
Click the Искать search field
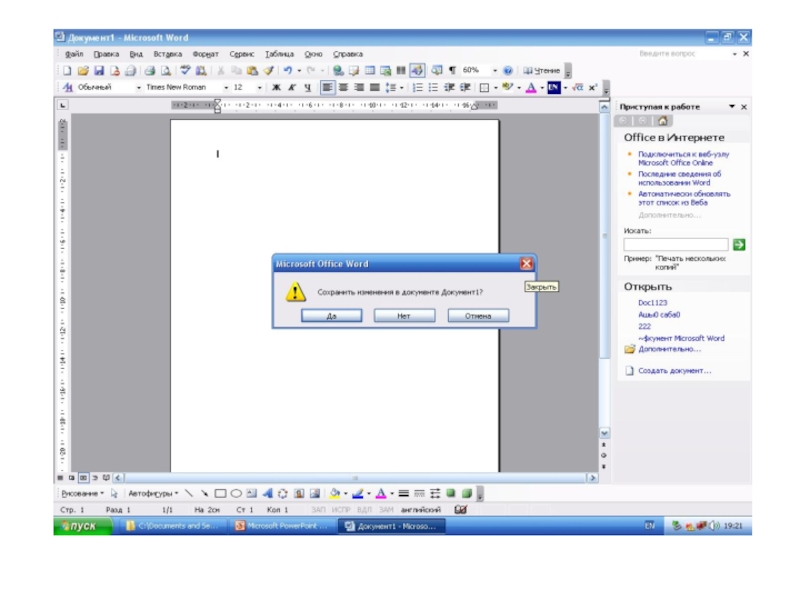click(676, 244)
